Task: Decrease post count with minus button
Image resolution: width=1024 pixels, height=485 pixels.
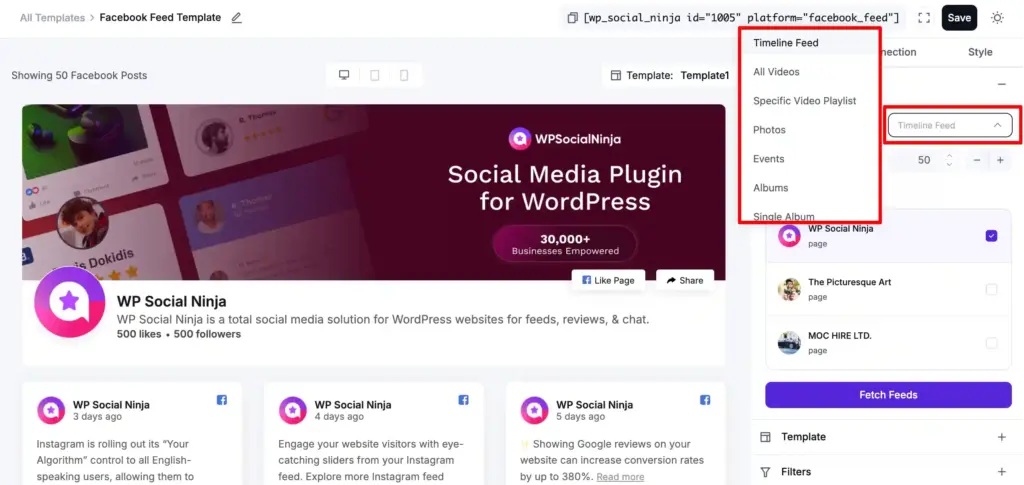Action: click(976, 160)
